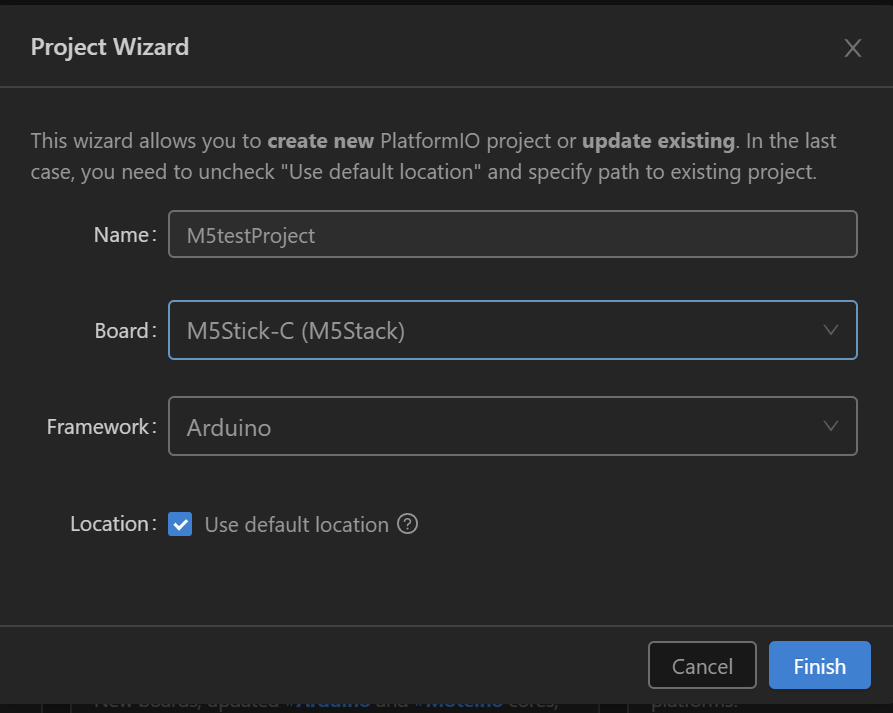Open board list showing M5Stick-C (M5Stack)
This screenshot has width=893, height=713.
[x=500, y=330]
